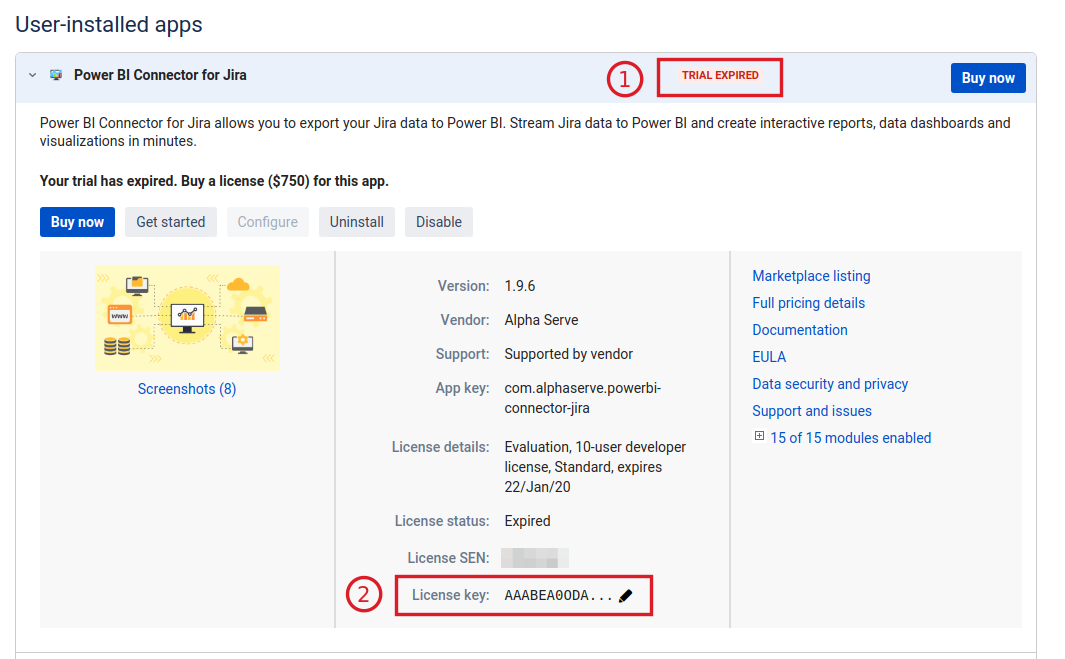
Task: Click Buy now below the trial expired message
Action: tap(77, 222)
